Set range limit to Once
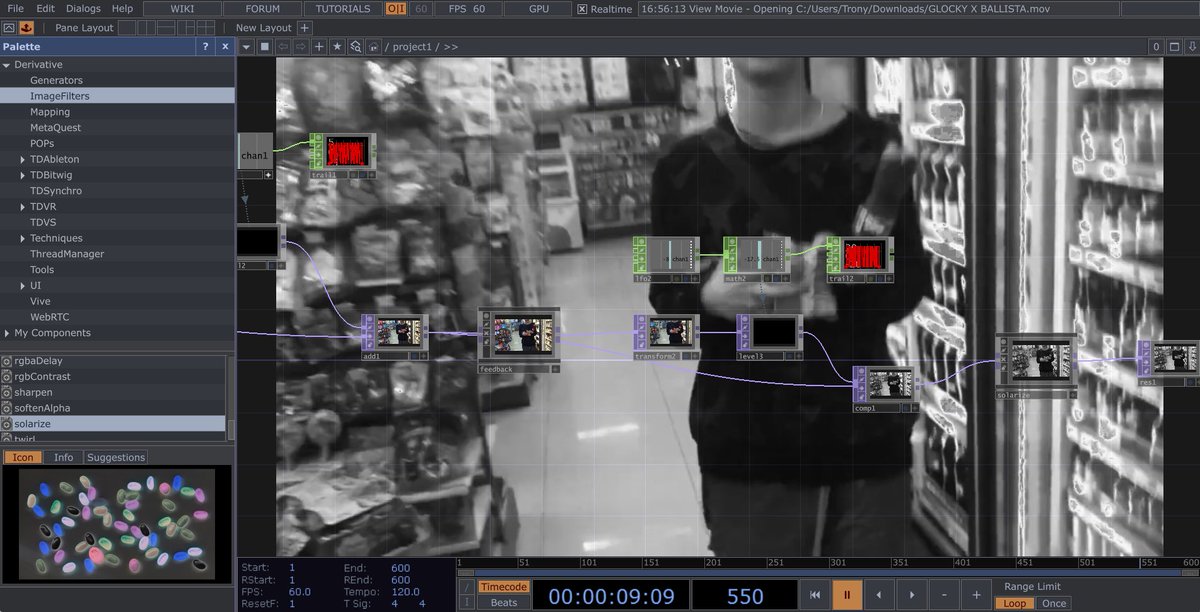 1053,604
